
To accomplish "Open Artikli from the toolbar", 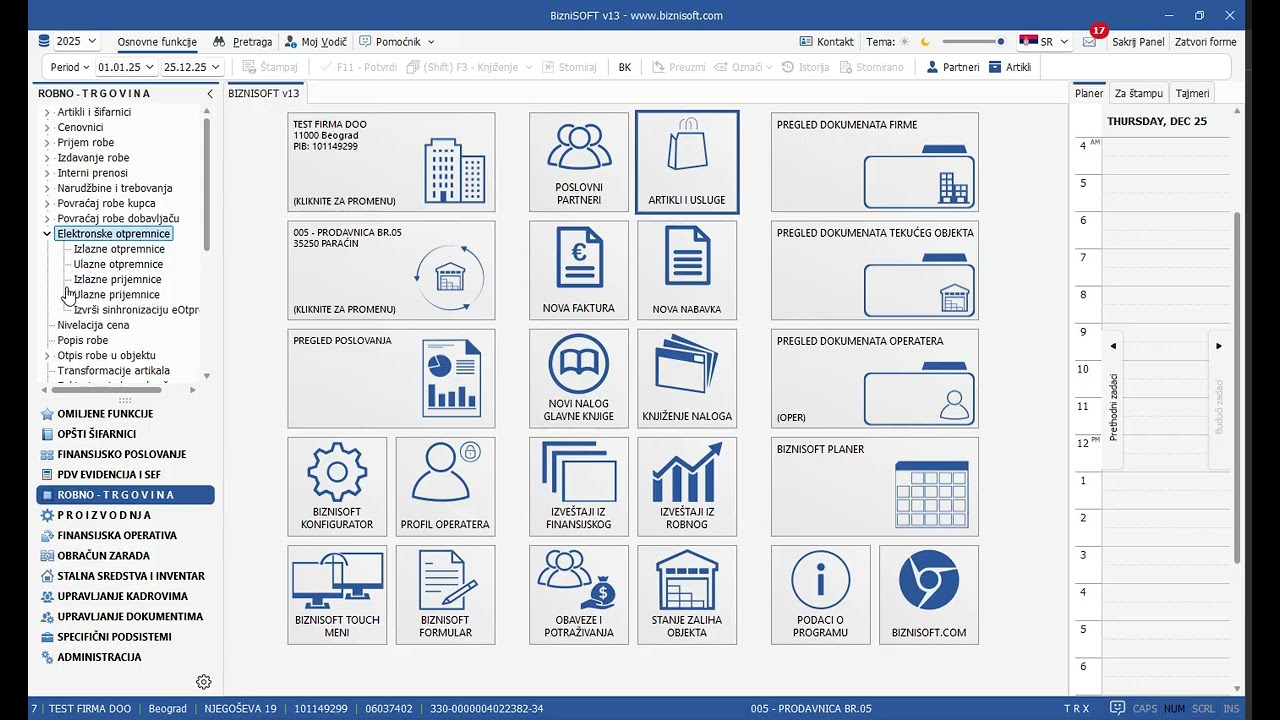I will click(1010, 67).
